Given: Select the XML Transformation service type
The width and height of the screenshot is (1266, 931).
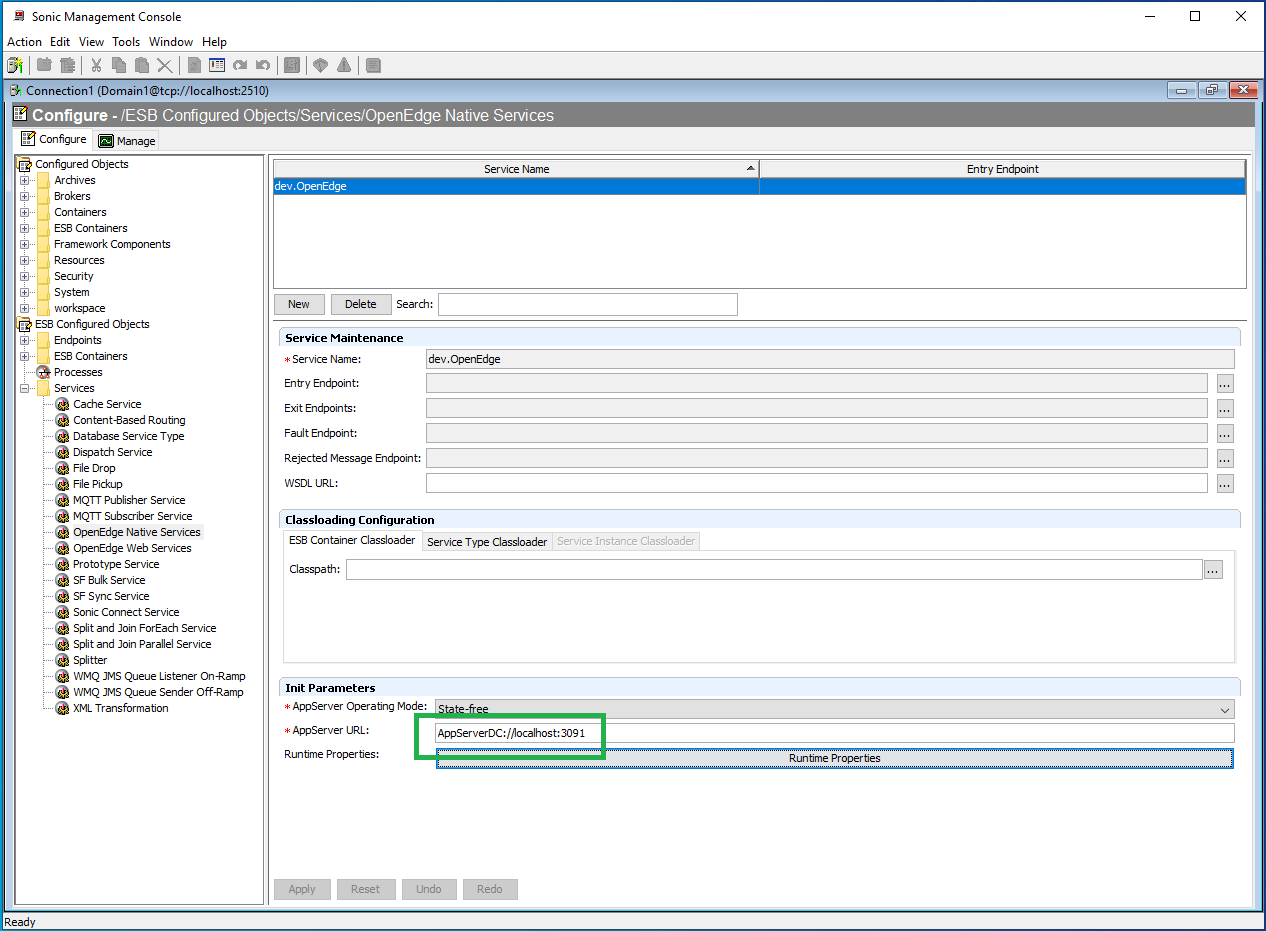Looking at the screenshot, I should [120, 707].
